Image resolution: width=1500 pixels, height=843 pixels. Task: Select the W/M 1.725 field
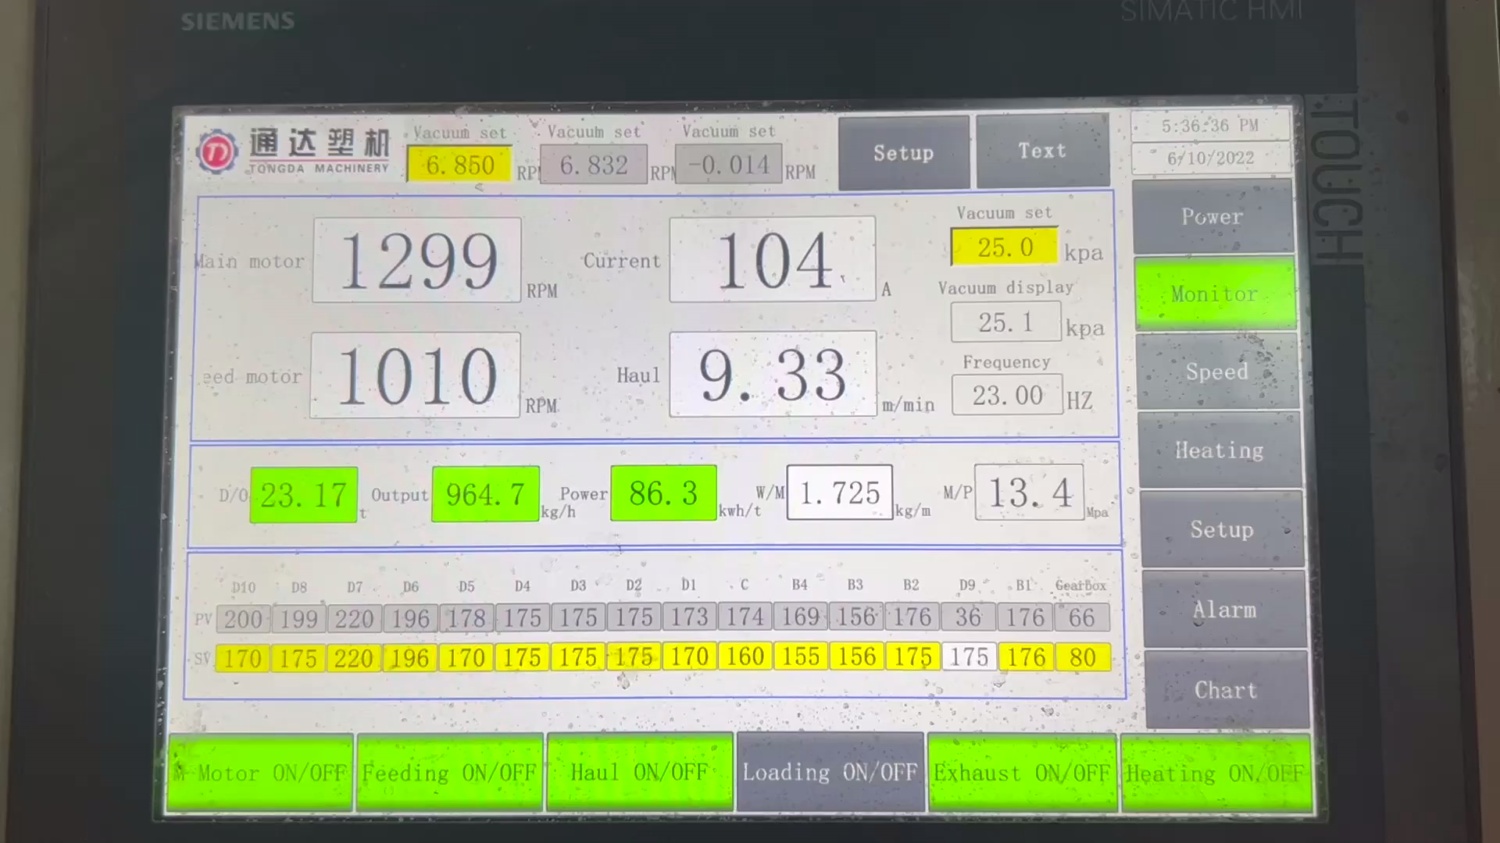(x=839, y=493)
